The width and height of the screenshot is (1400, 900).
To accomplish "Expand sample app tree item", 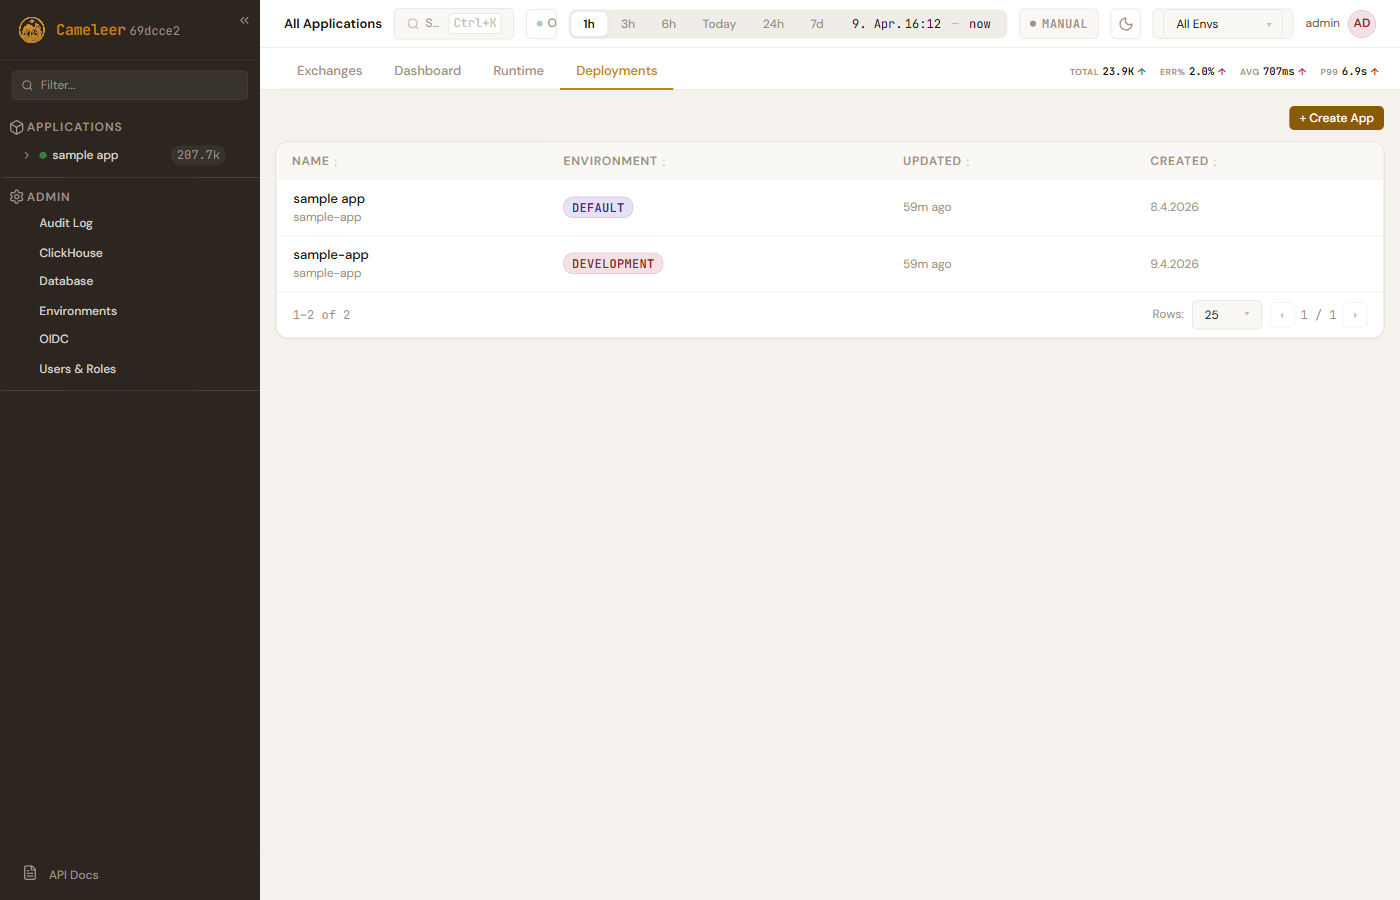I will 27,155.
